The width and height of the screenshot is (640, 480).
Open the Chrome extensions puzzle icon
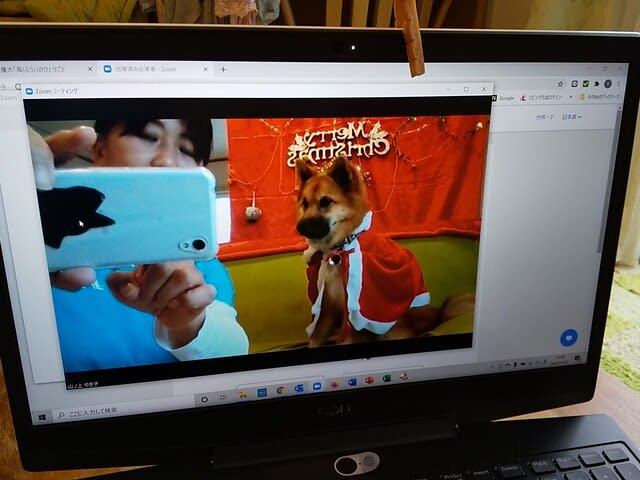coord(597,84)
